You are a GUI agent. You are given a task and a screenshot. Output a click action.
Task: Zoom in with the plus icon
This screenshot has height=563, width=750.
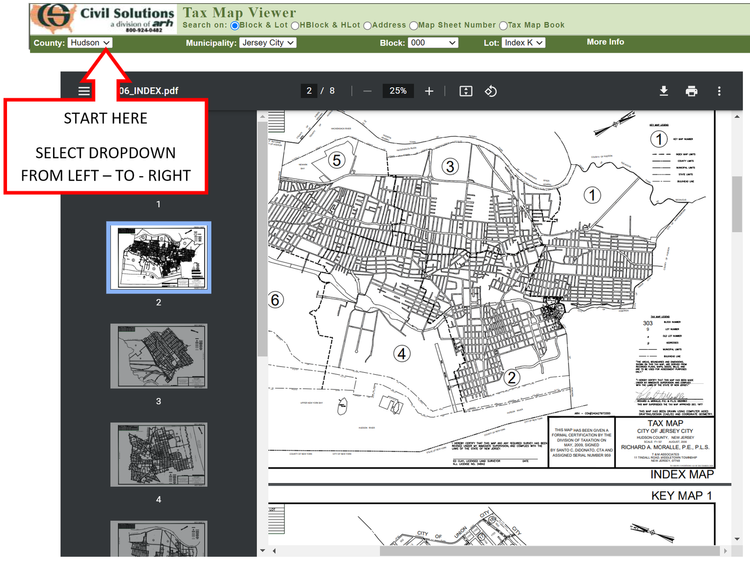429,91
